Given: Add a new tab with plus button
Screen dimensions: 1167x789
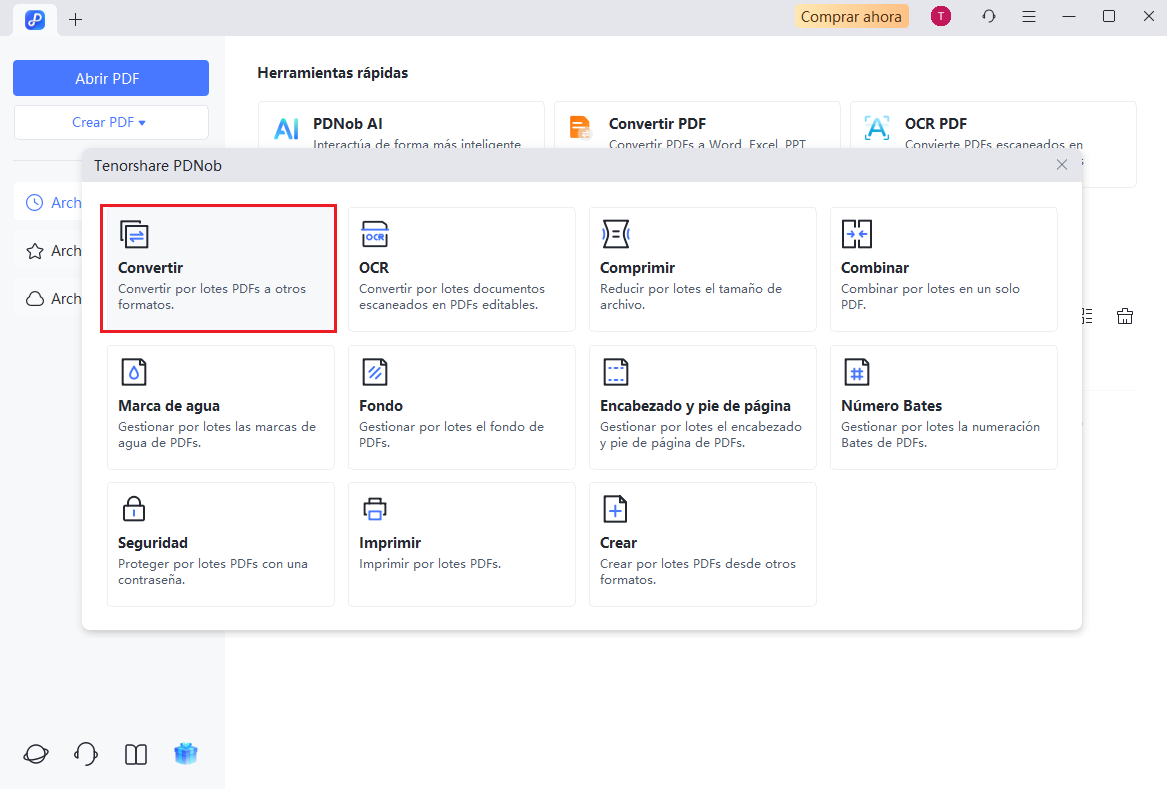Looking at the screenshot, I should click(76, 19).
